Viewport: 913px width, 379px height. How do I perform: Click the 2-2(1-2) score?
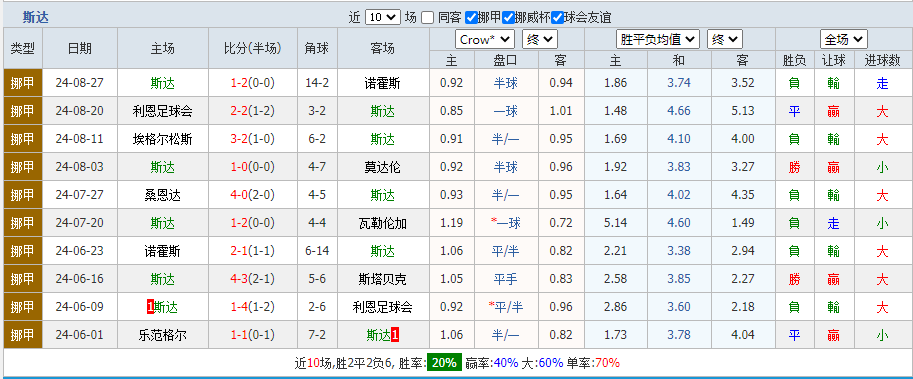[252, 111]
